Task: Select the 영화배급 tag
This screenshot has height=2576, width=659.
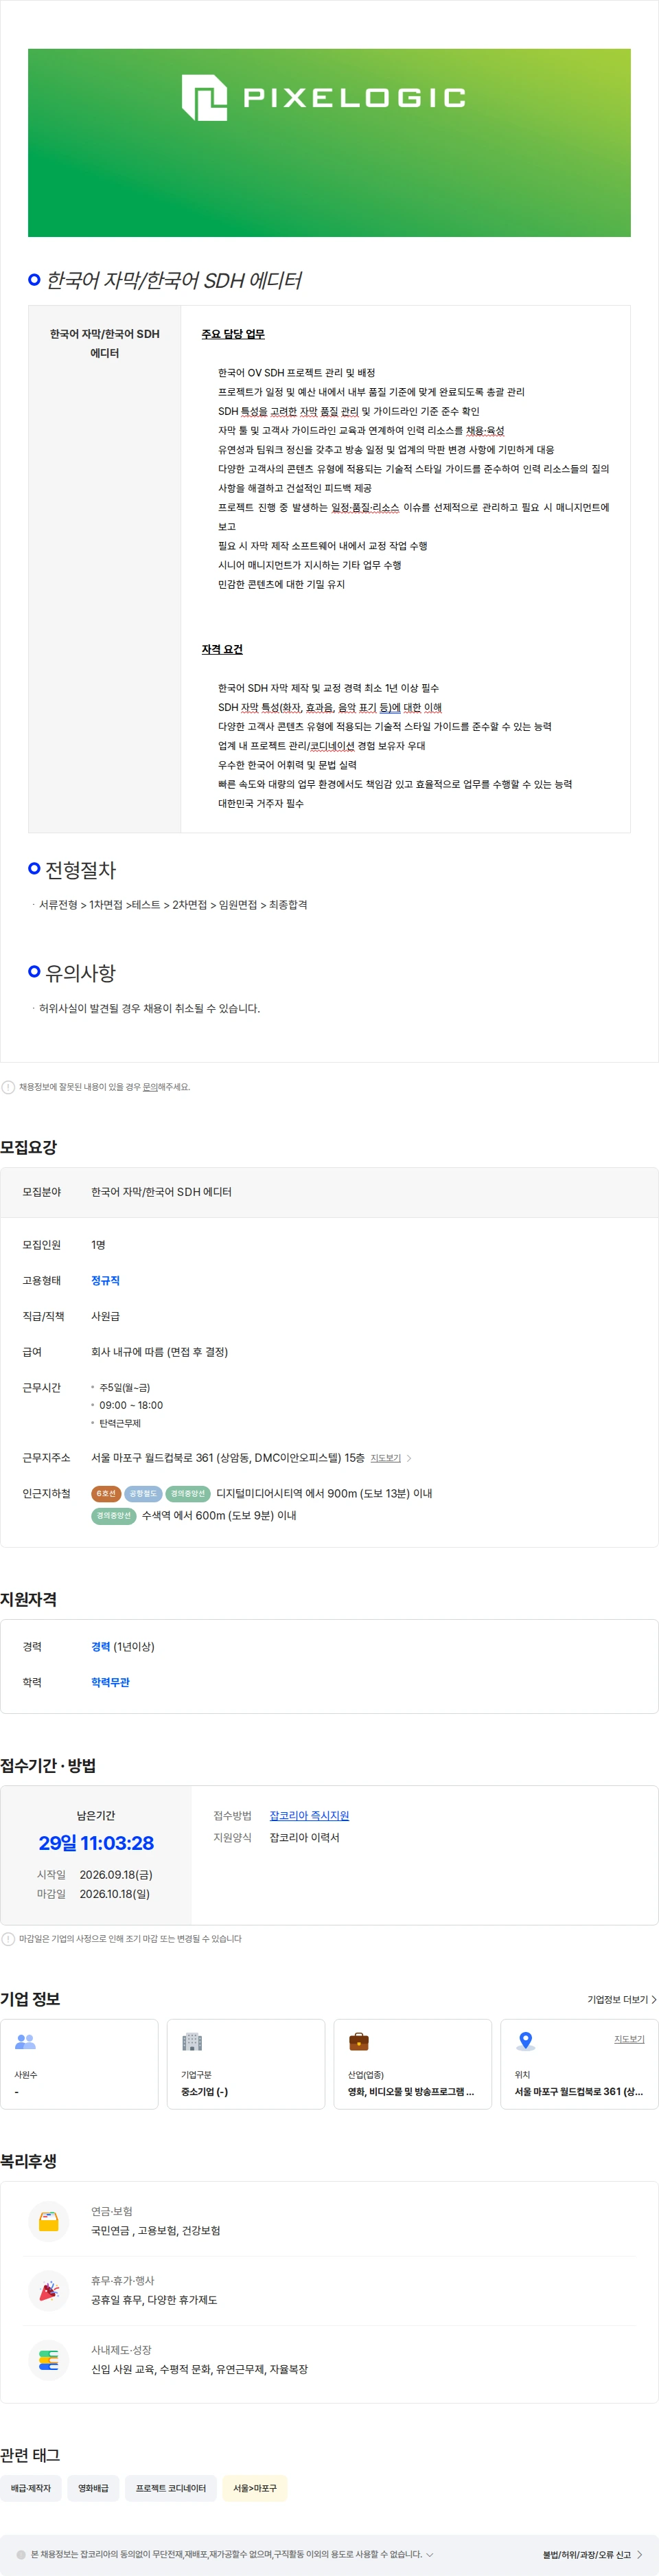Action: pos(94,2488)
